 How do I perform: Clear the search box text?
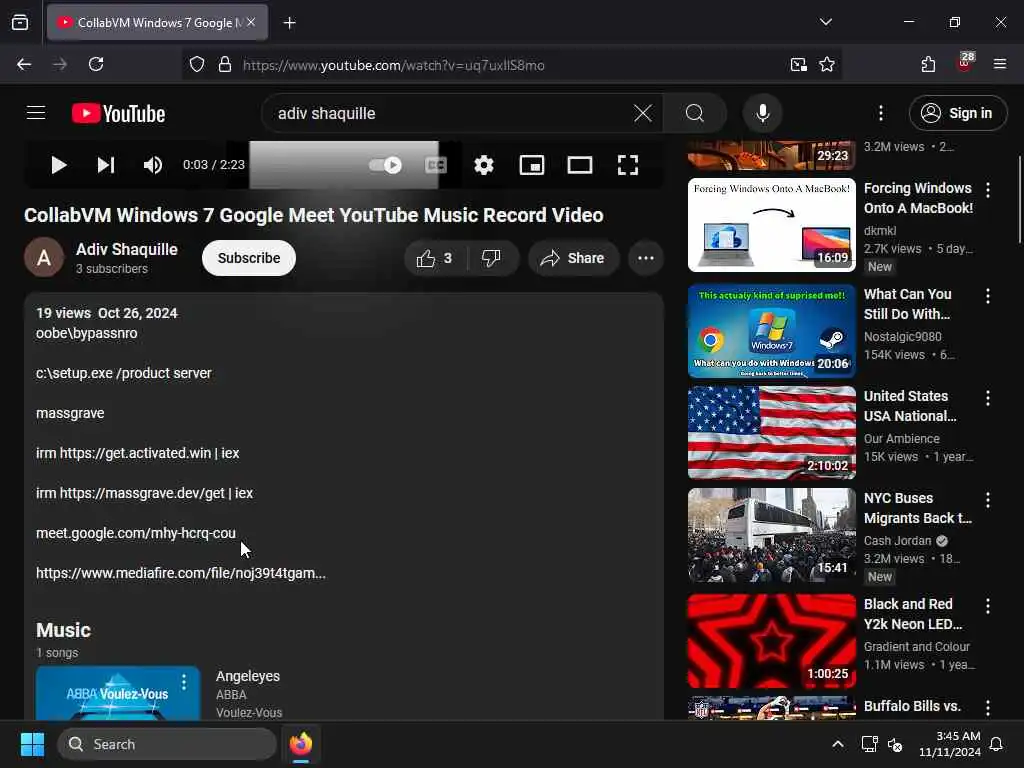(x=643, y=113)
